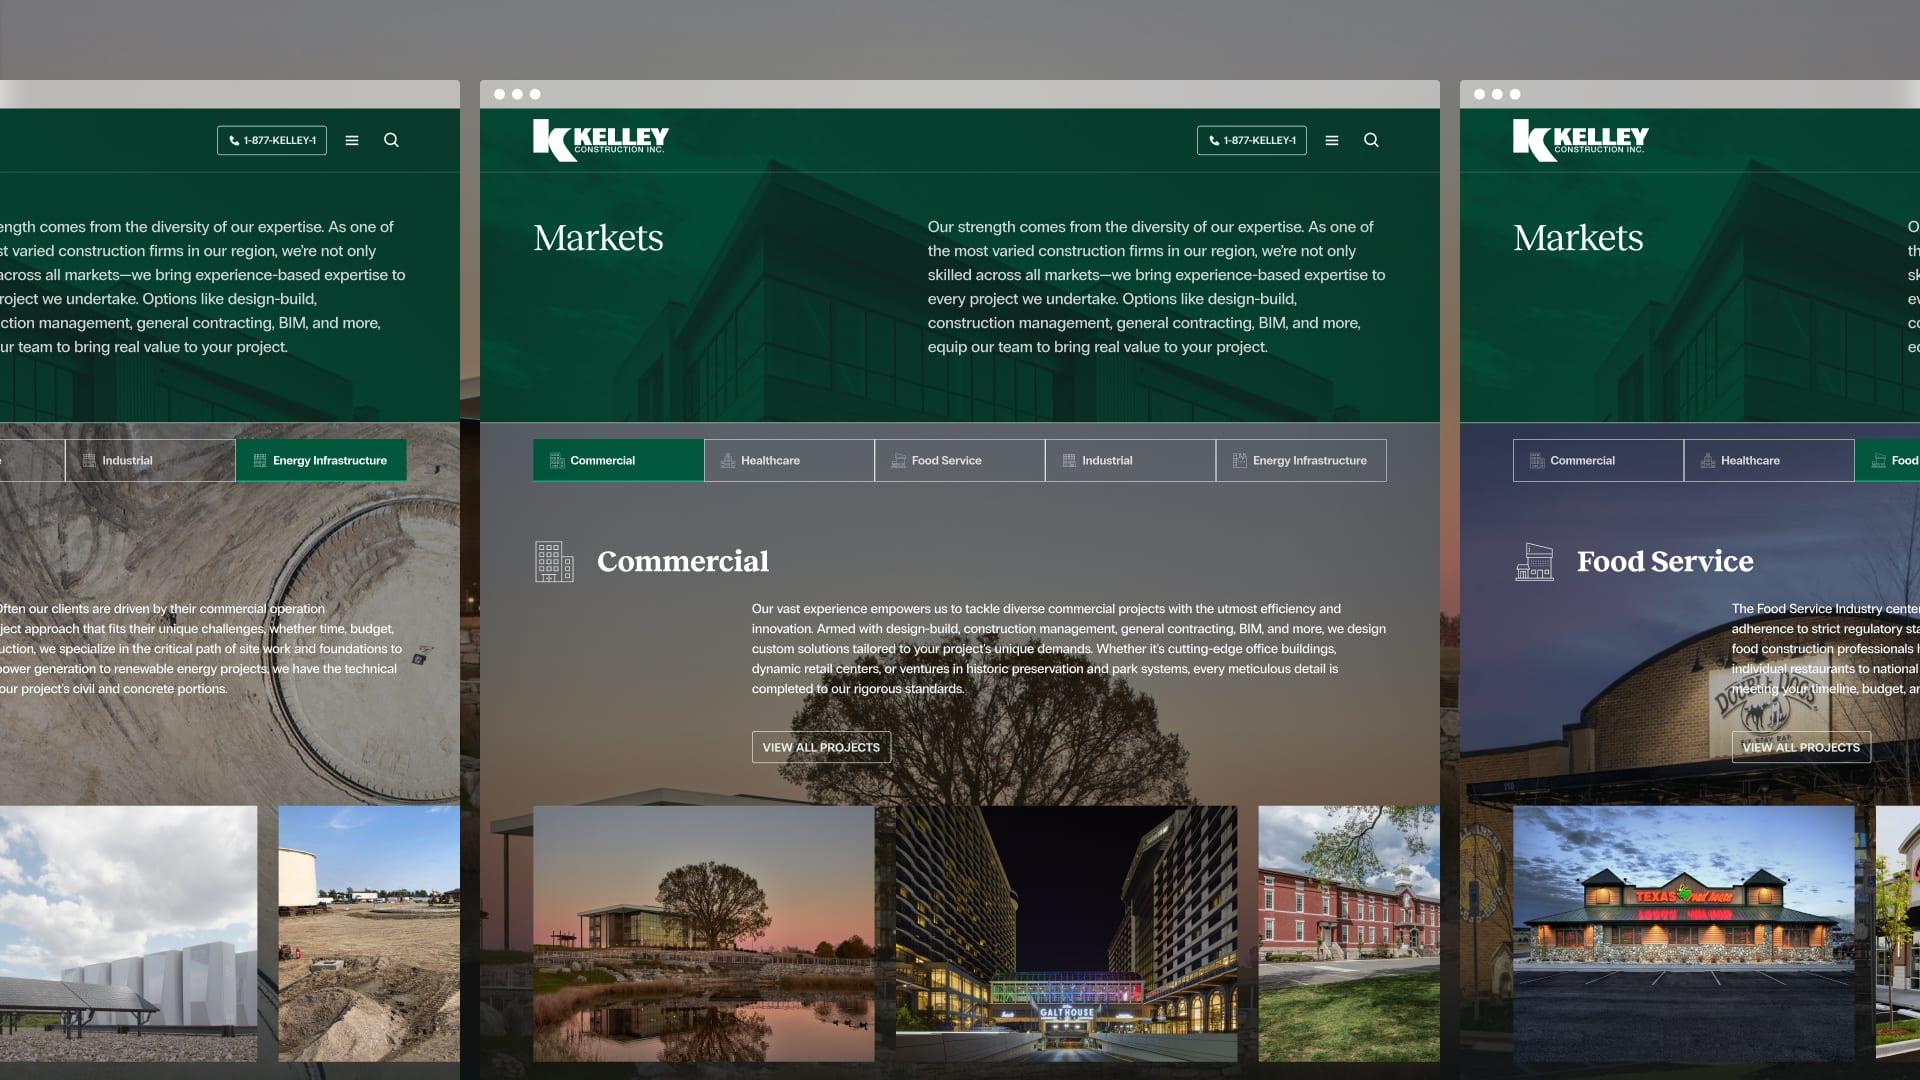Click the building icon beside Commercial heading
Viewport: 1920px width, 1080px height.
[x=554, y=562]
